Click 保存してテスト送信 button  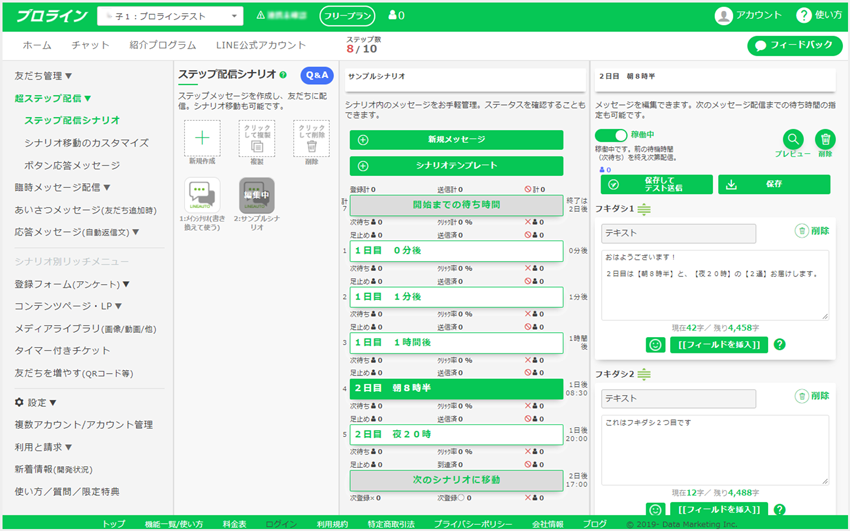click(x=656, y=184)
